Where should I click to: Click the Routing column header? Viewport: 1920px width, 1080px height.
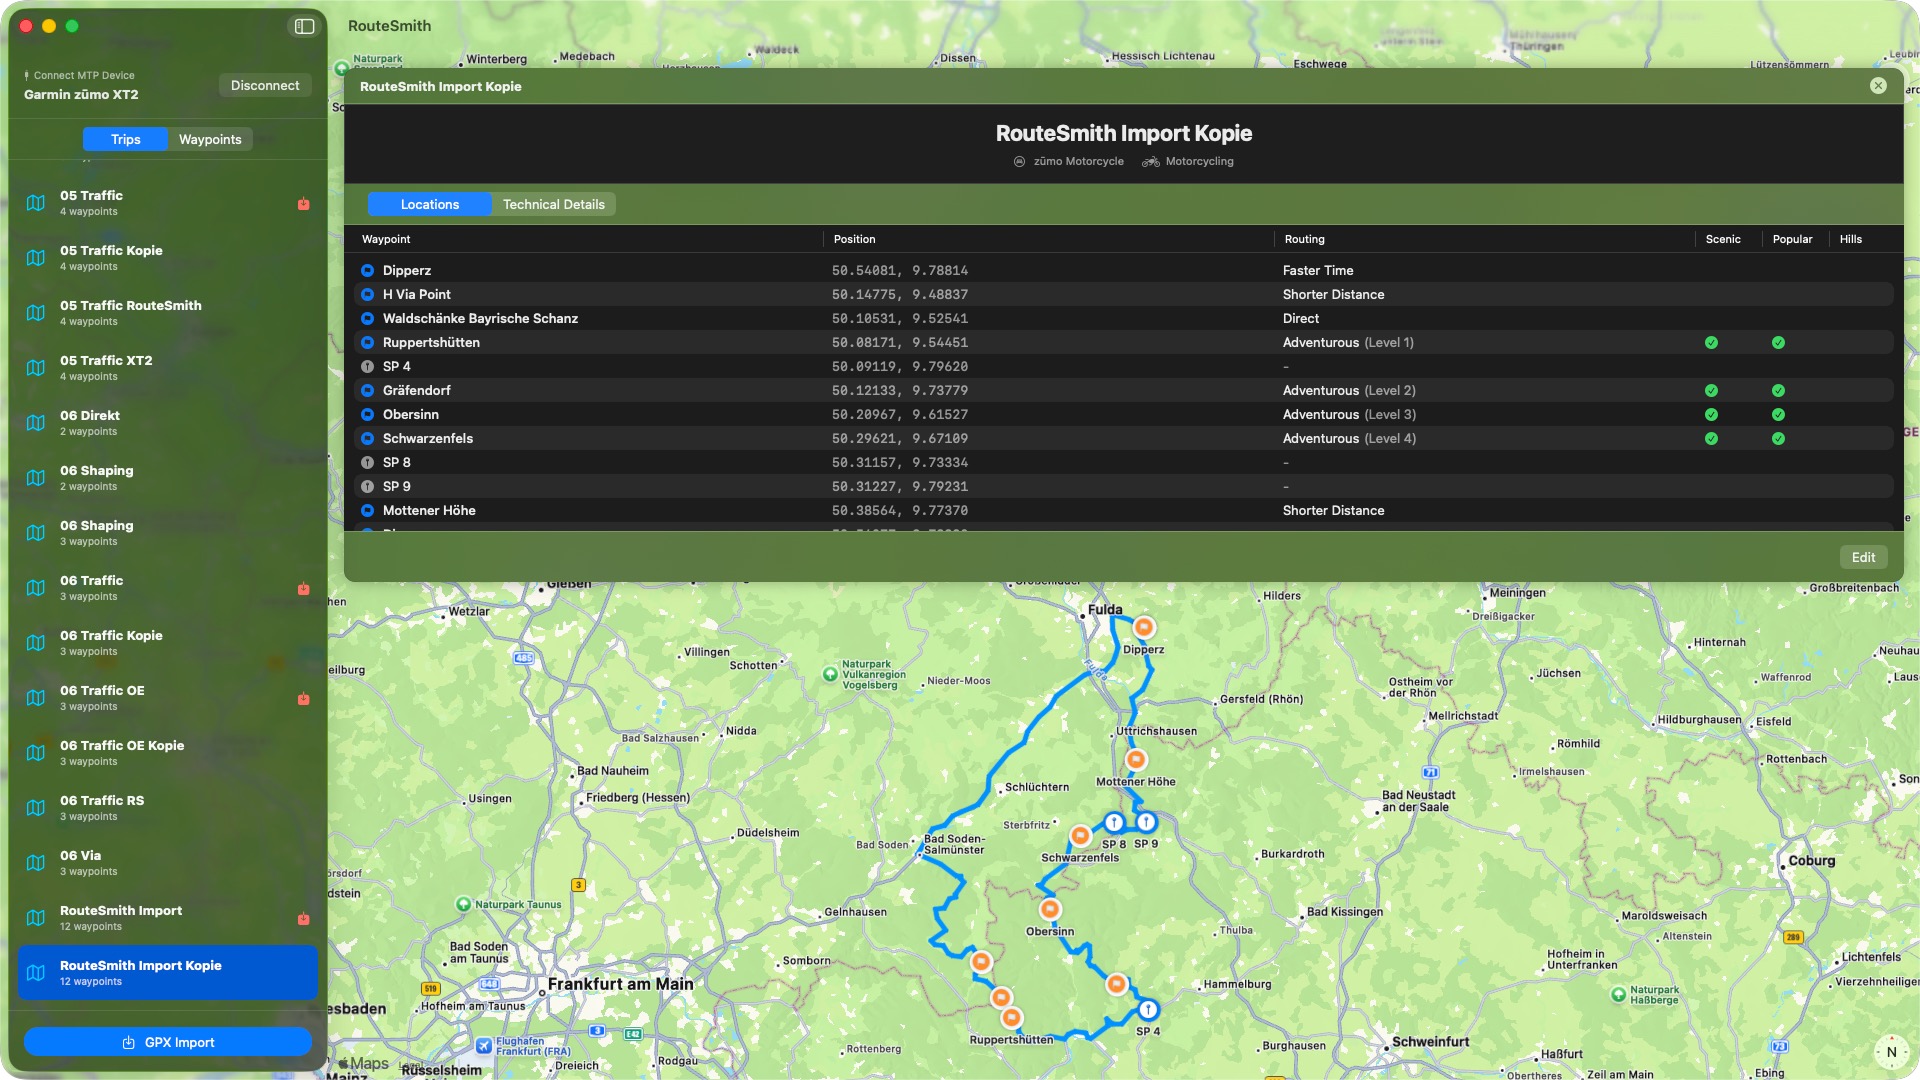point(1304,239)
